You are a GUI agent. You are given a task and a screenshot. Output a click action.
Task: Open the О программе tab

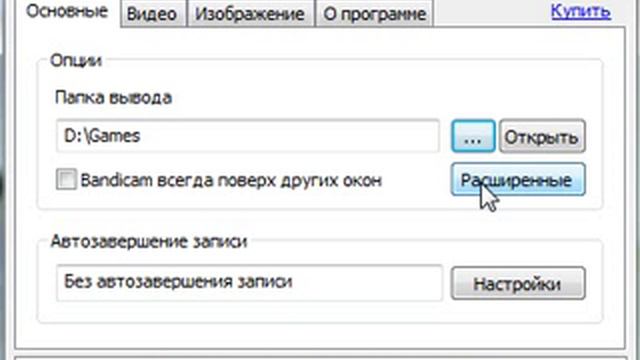point(374,14)
